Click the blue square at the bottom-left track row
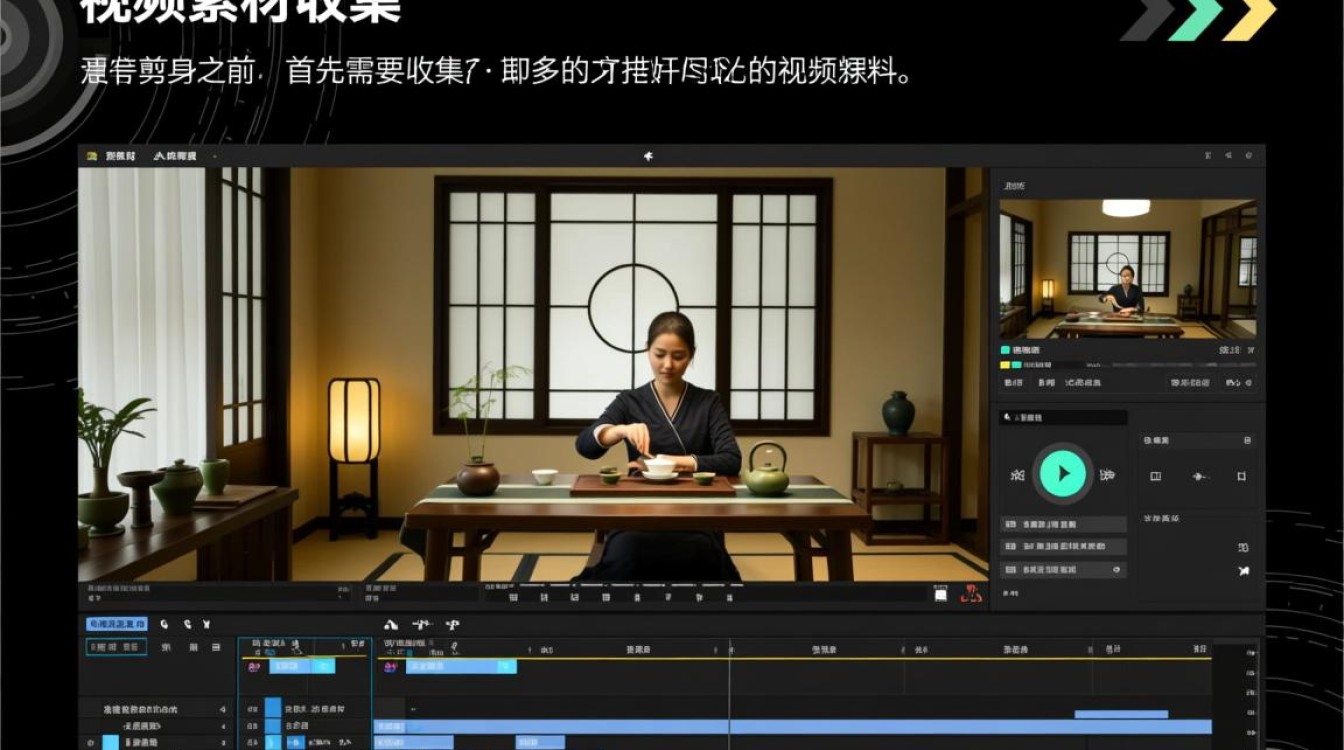 pyautogui.click(x=110, y=743)
